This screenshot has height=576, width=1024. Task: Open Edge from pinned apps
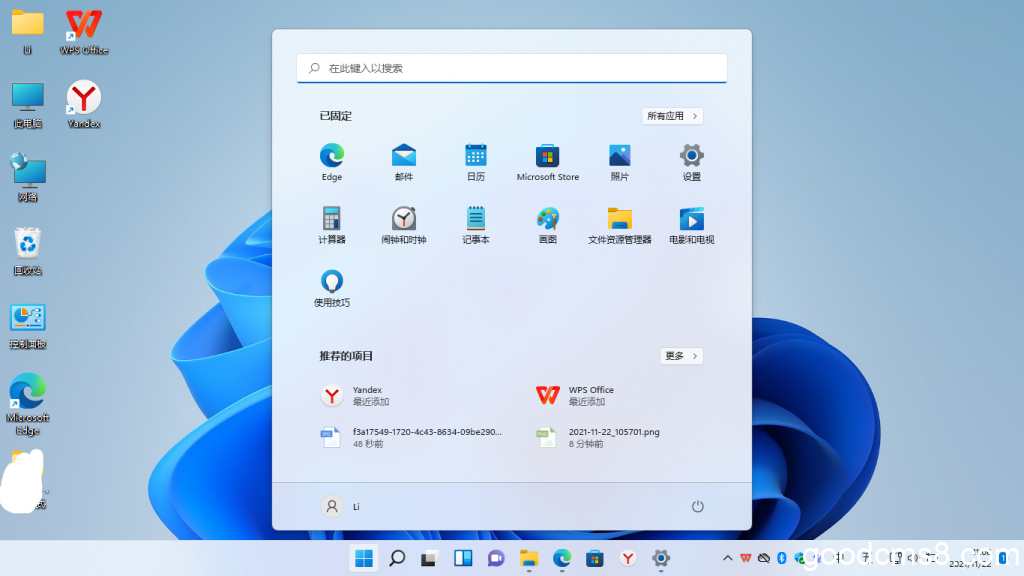pos(332,162)
